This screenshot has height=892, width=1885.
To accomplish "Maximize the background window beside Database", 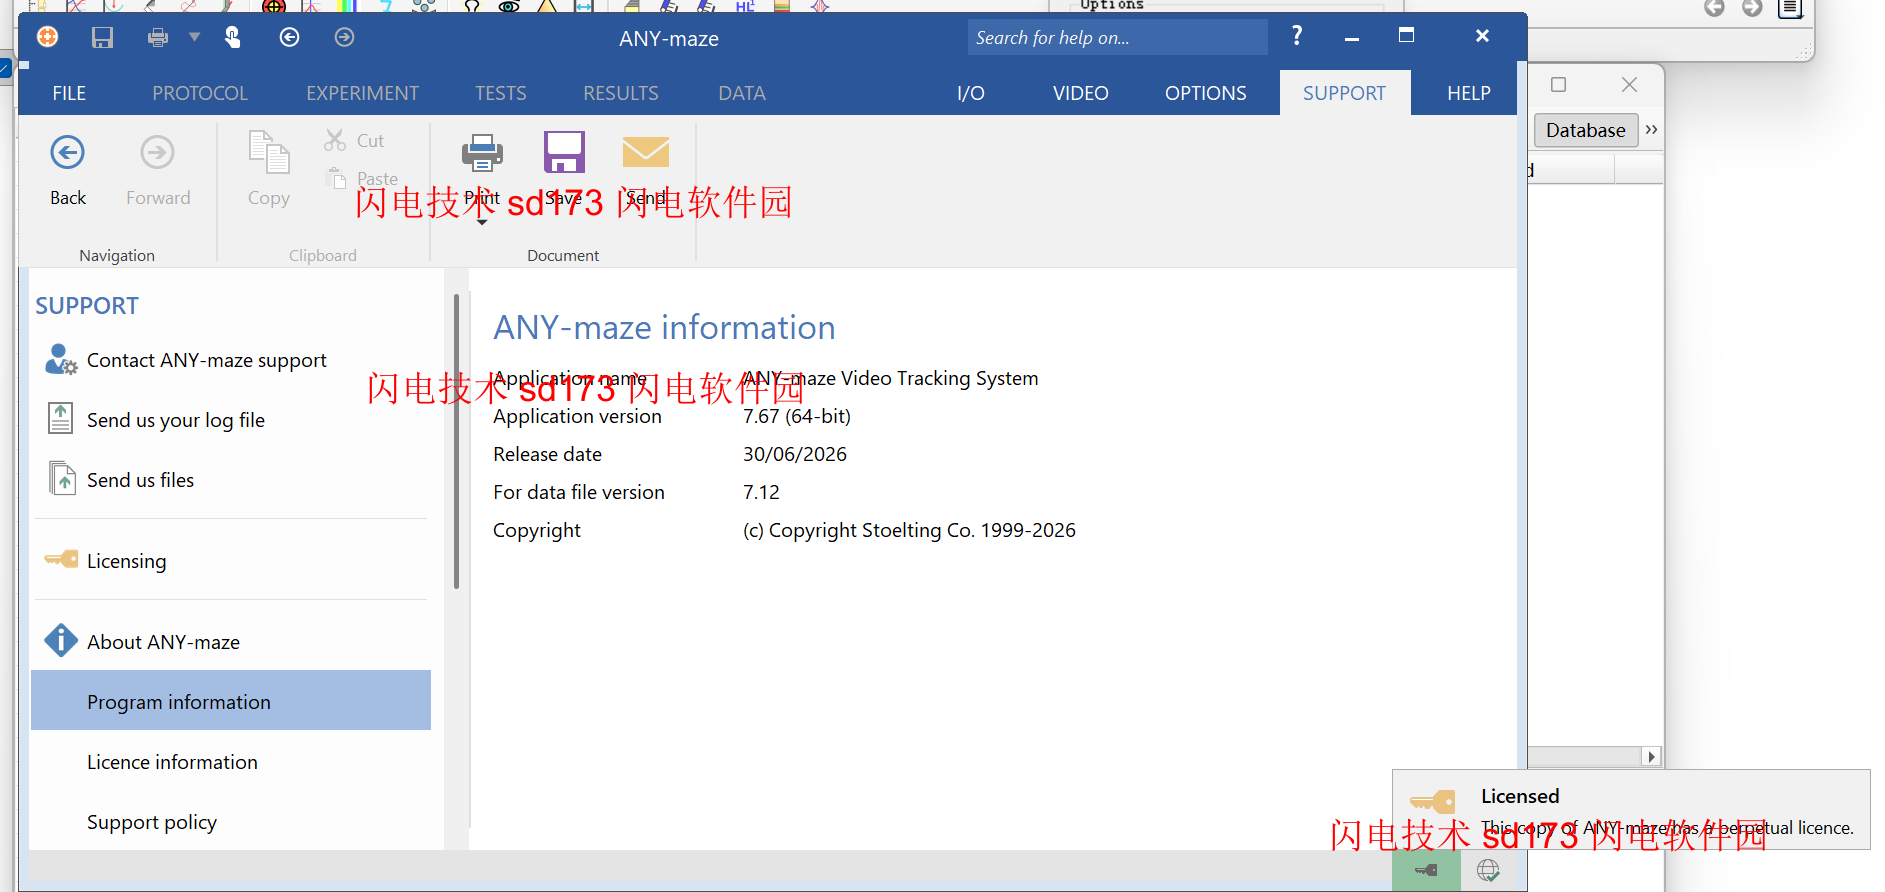I will point(1558,85).
